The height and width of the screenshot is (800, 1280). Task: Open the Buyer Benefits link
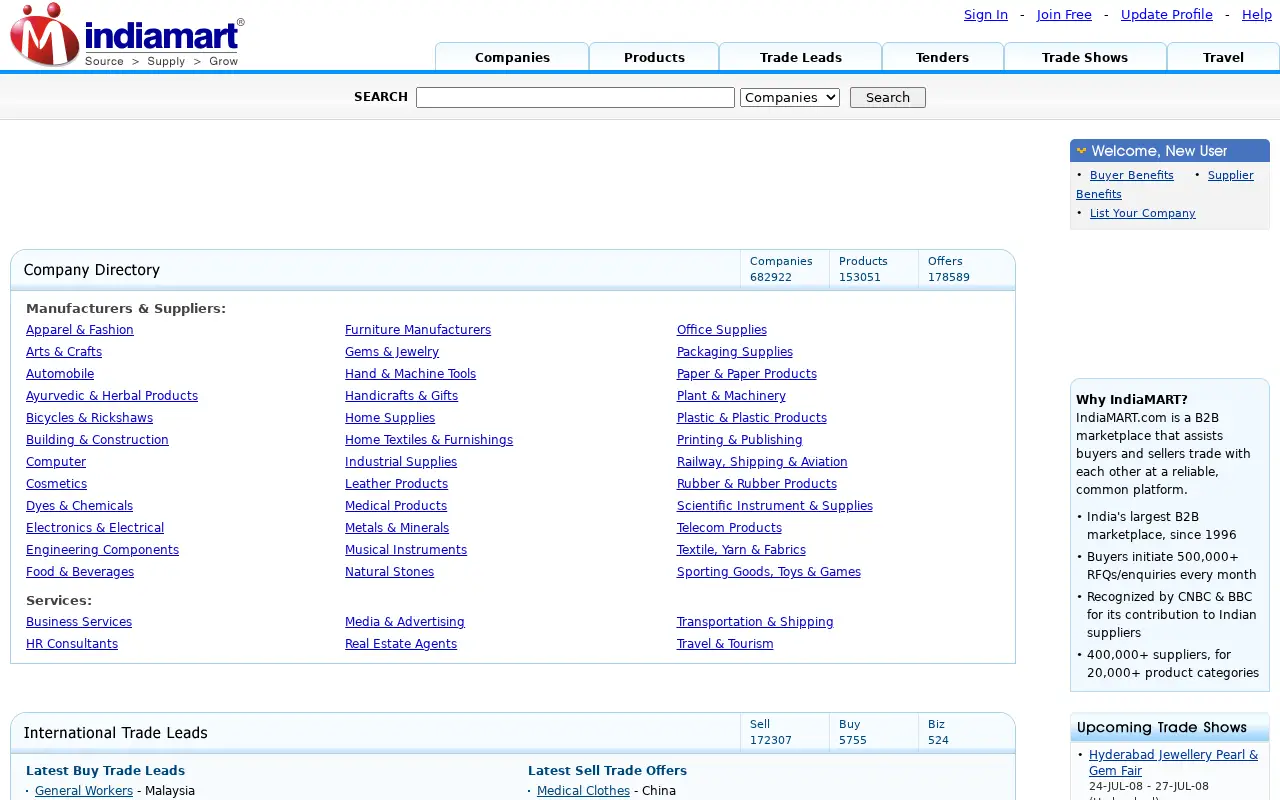coord(1132,175)
